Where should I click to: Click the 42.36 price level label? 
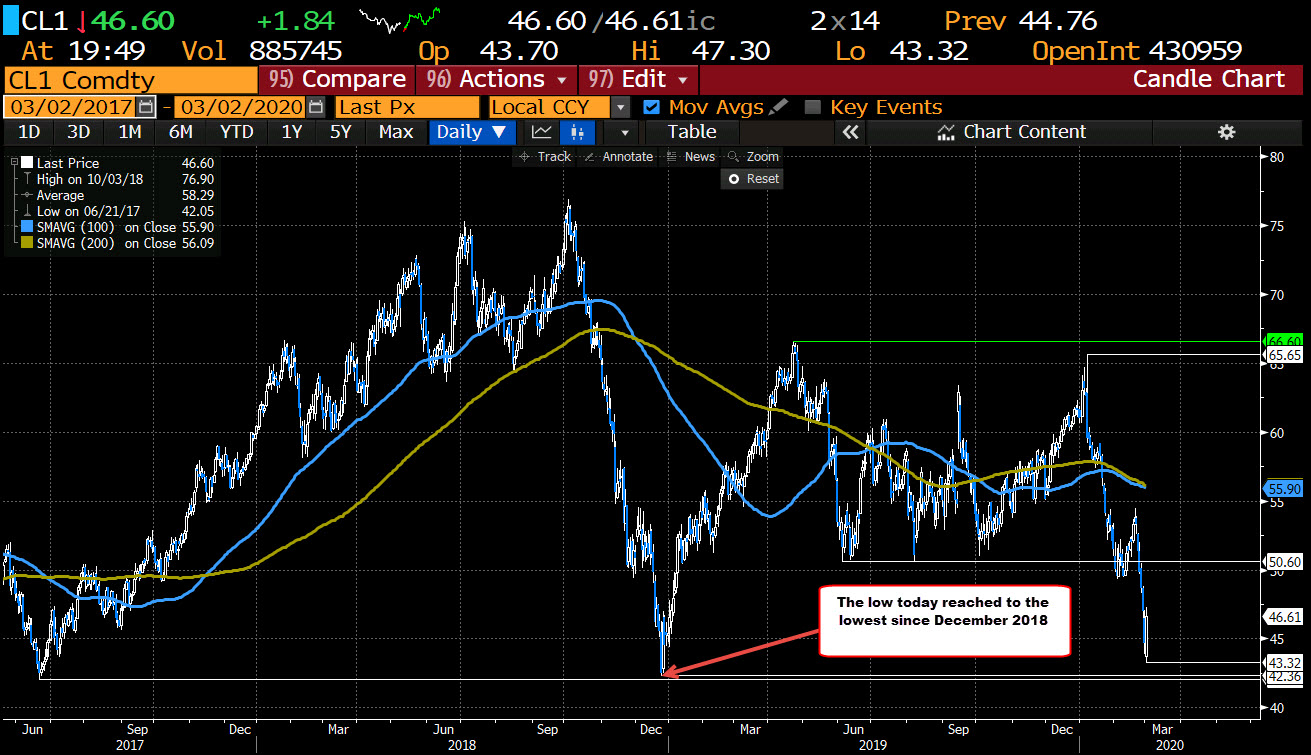pos(1284,677)
